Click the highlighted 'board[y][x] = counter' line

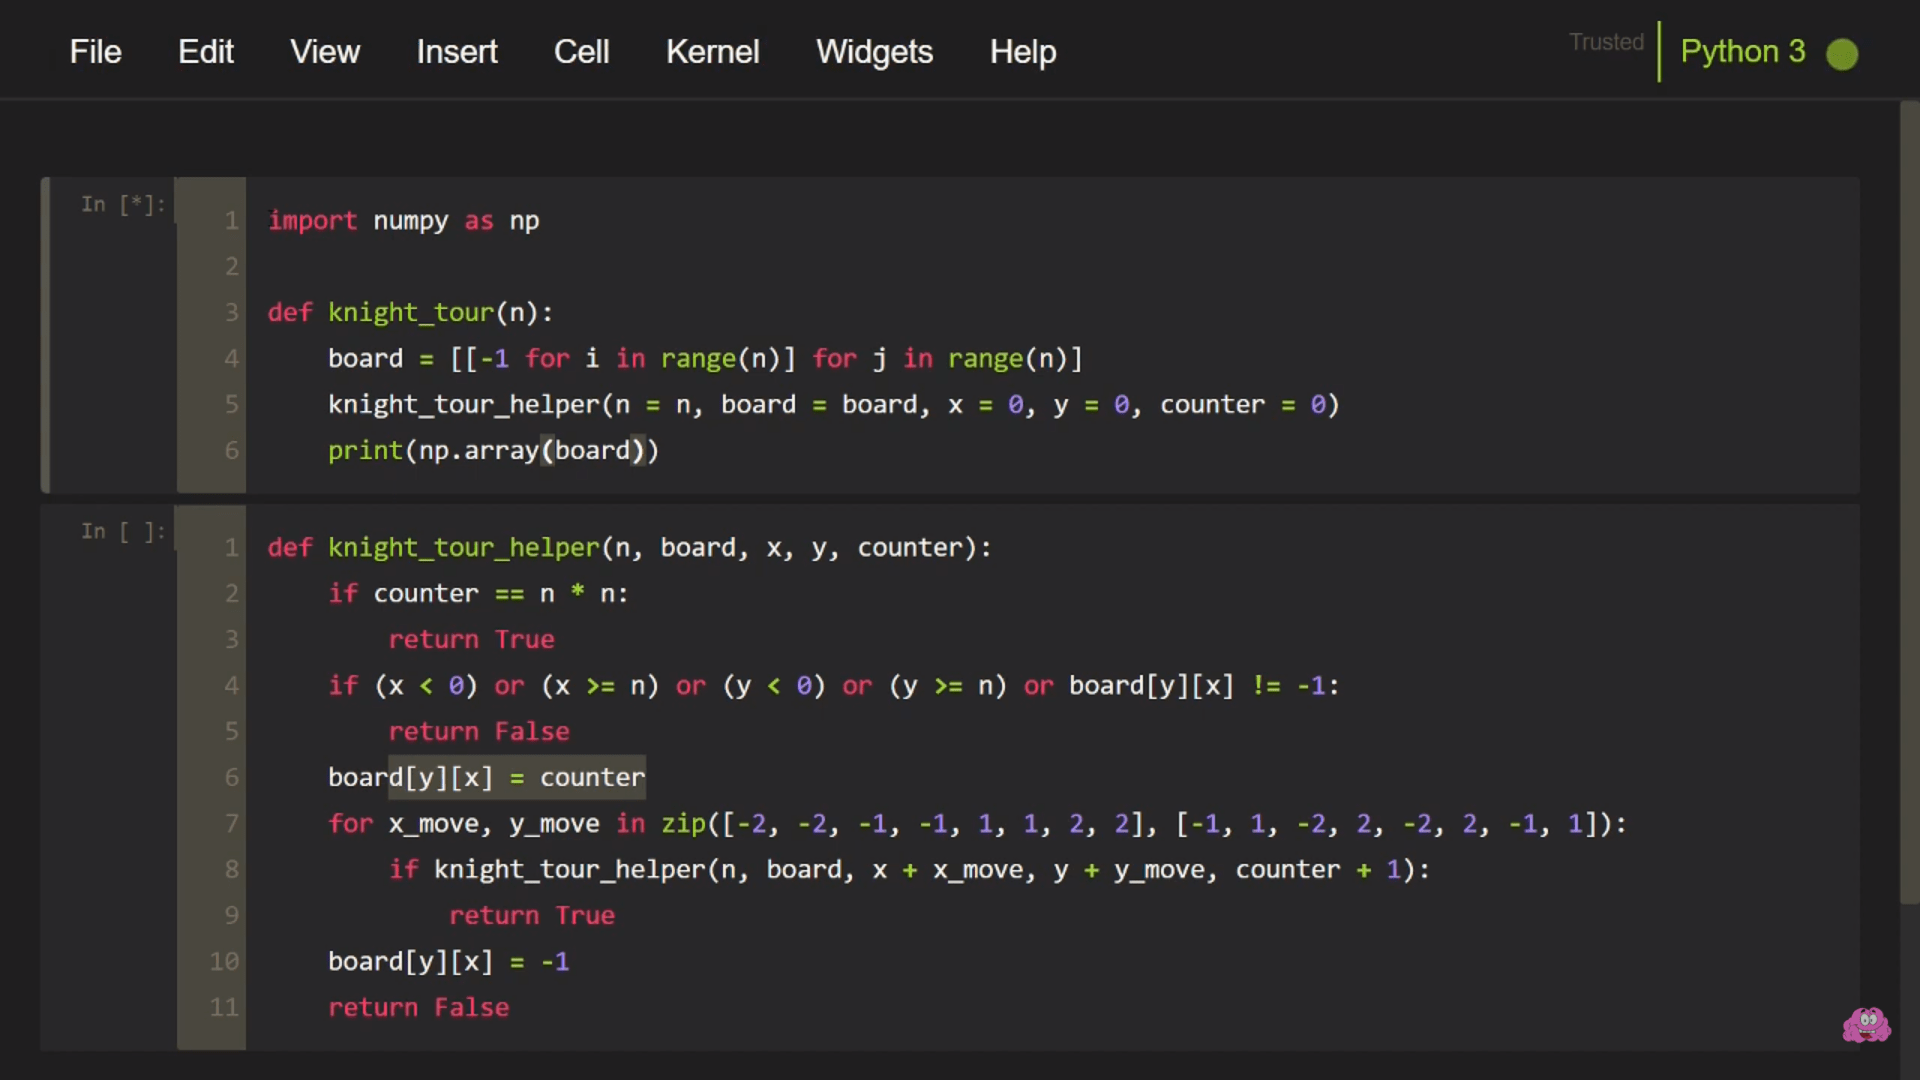pos(486,778)
